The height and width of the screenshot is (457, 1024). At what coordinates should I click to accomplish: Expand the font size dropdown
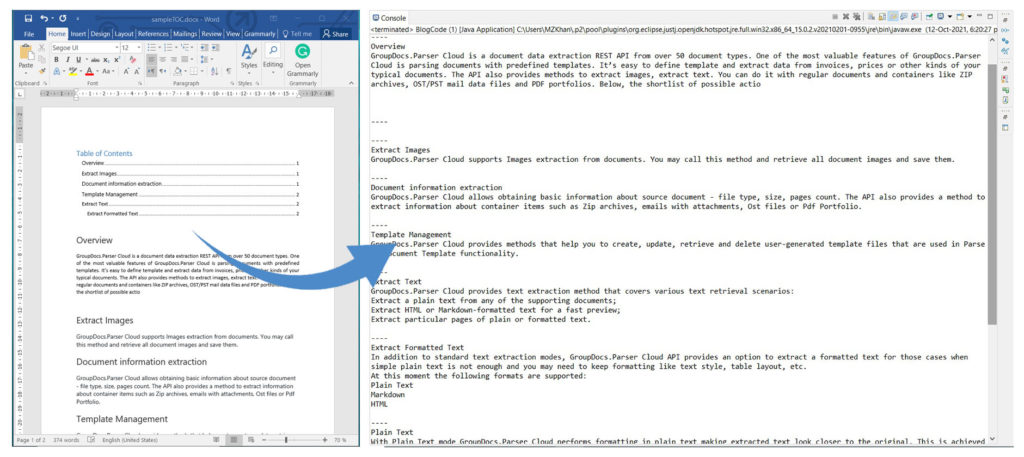click(x=139, y=47)
